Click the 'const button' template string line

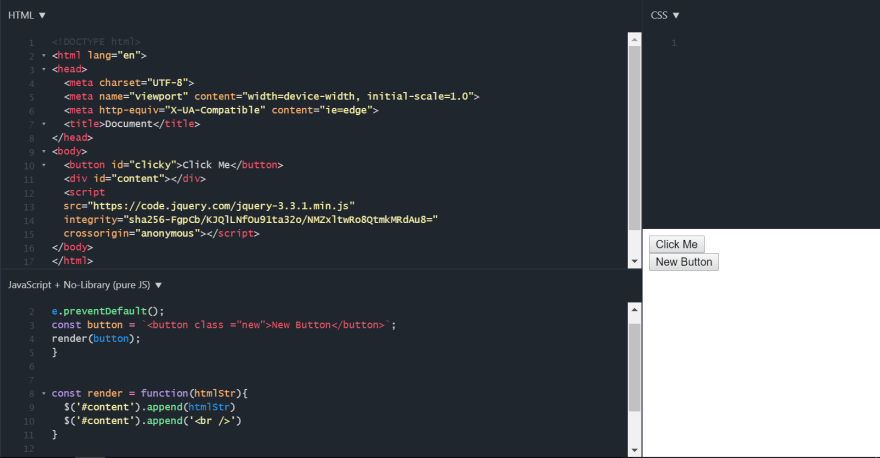pyautogui.click(x=224, y=325)
